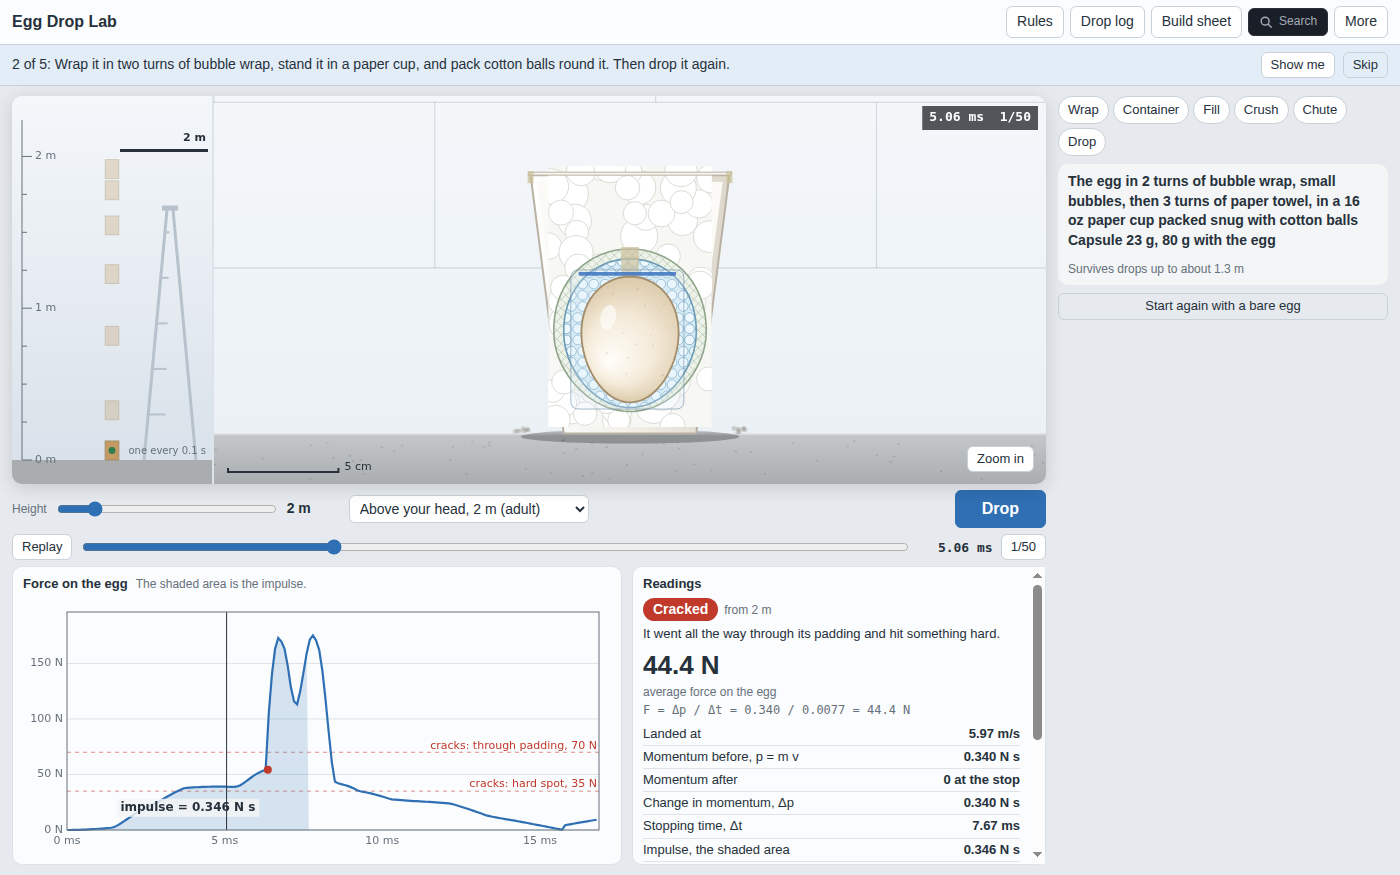
Task: Open the Drop log
Action: 1107,22
